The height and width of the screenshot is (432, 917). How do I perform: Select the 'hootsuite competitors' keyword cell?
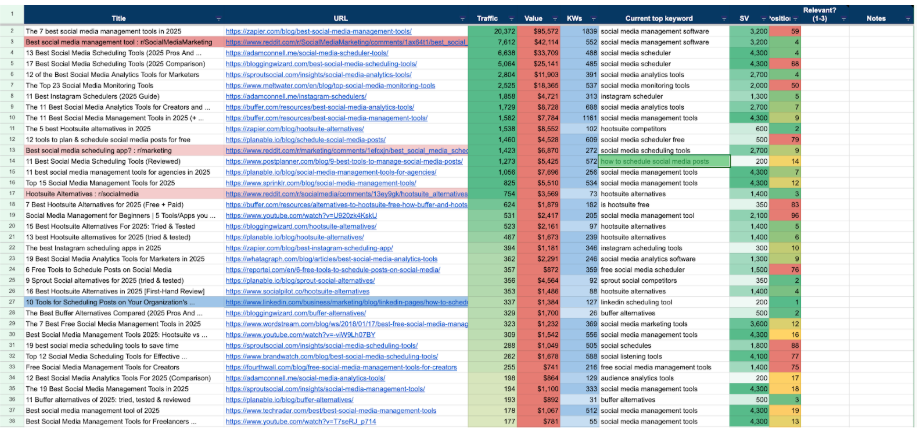click(664, 129)
